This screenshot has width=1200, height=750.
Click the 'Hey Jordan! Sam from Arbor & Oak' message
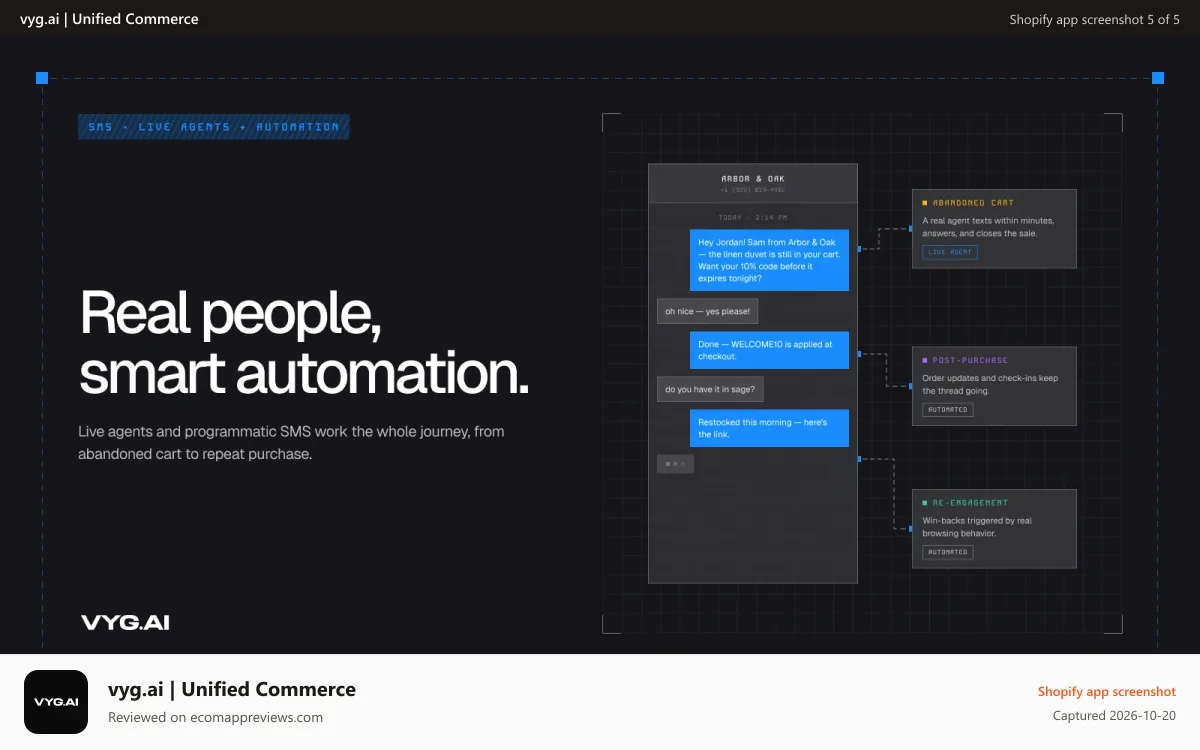tap(769, 260)
